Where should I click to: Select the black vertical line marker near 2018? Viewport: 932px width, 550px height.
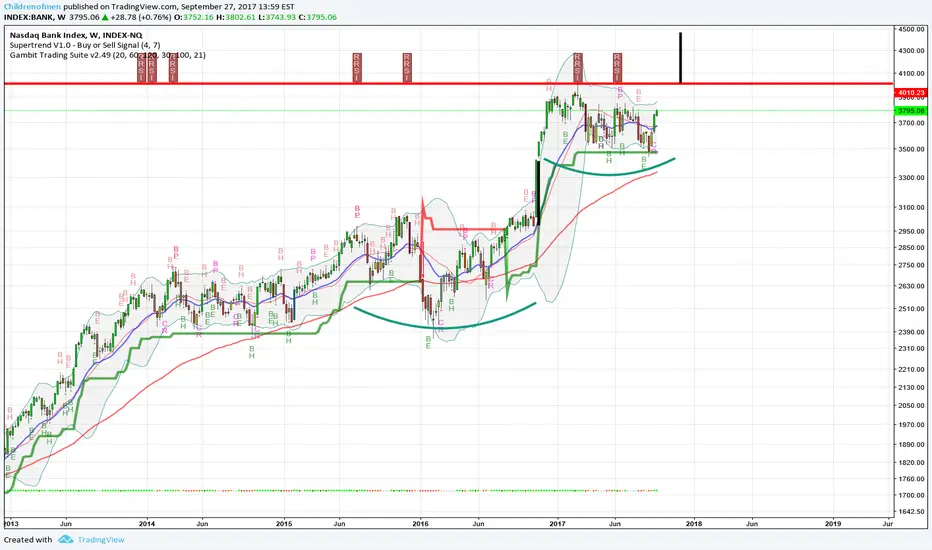point(681,58)
